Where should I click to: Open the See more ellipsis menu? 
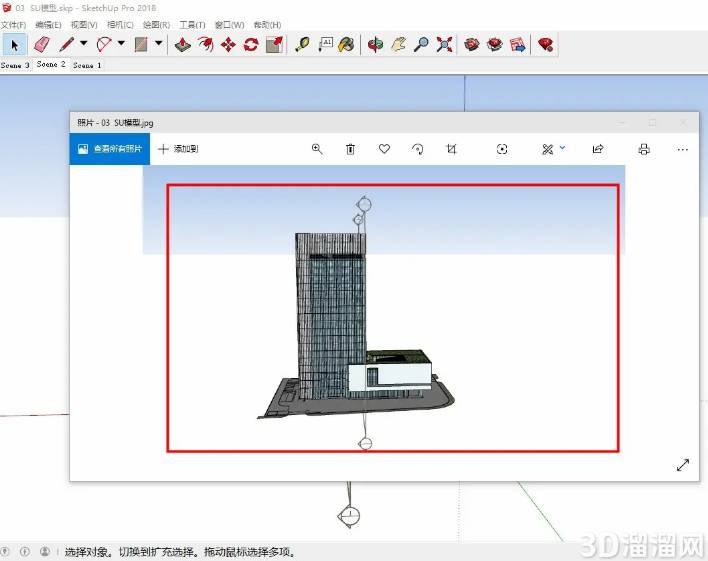point(683,150)
